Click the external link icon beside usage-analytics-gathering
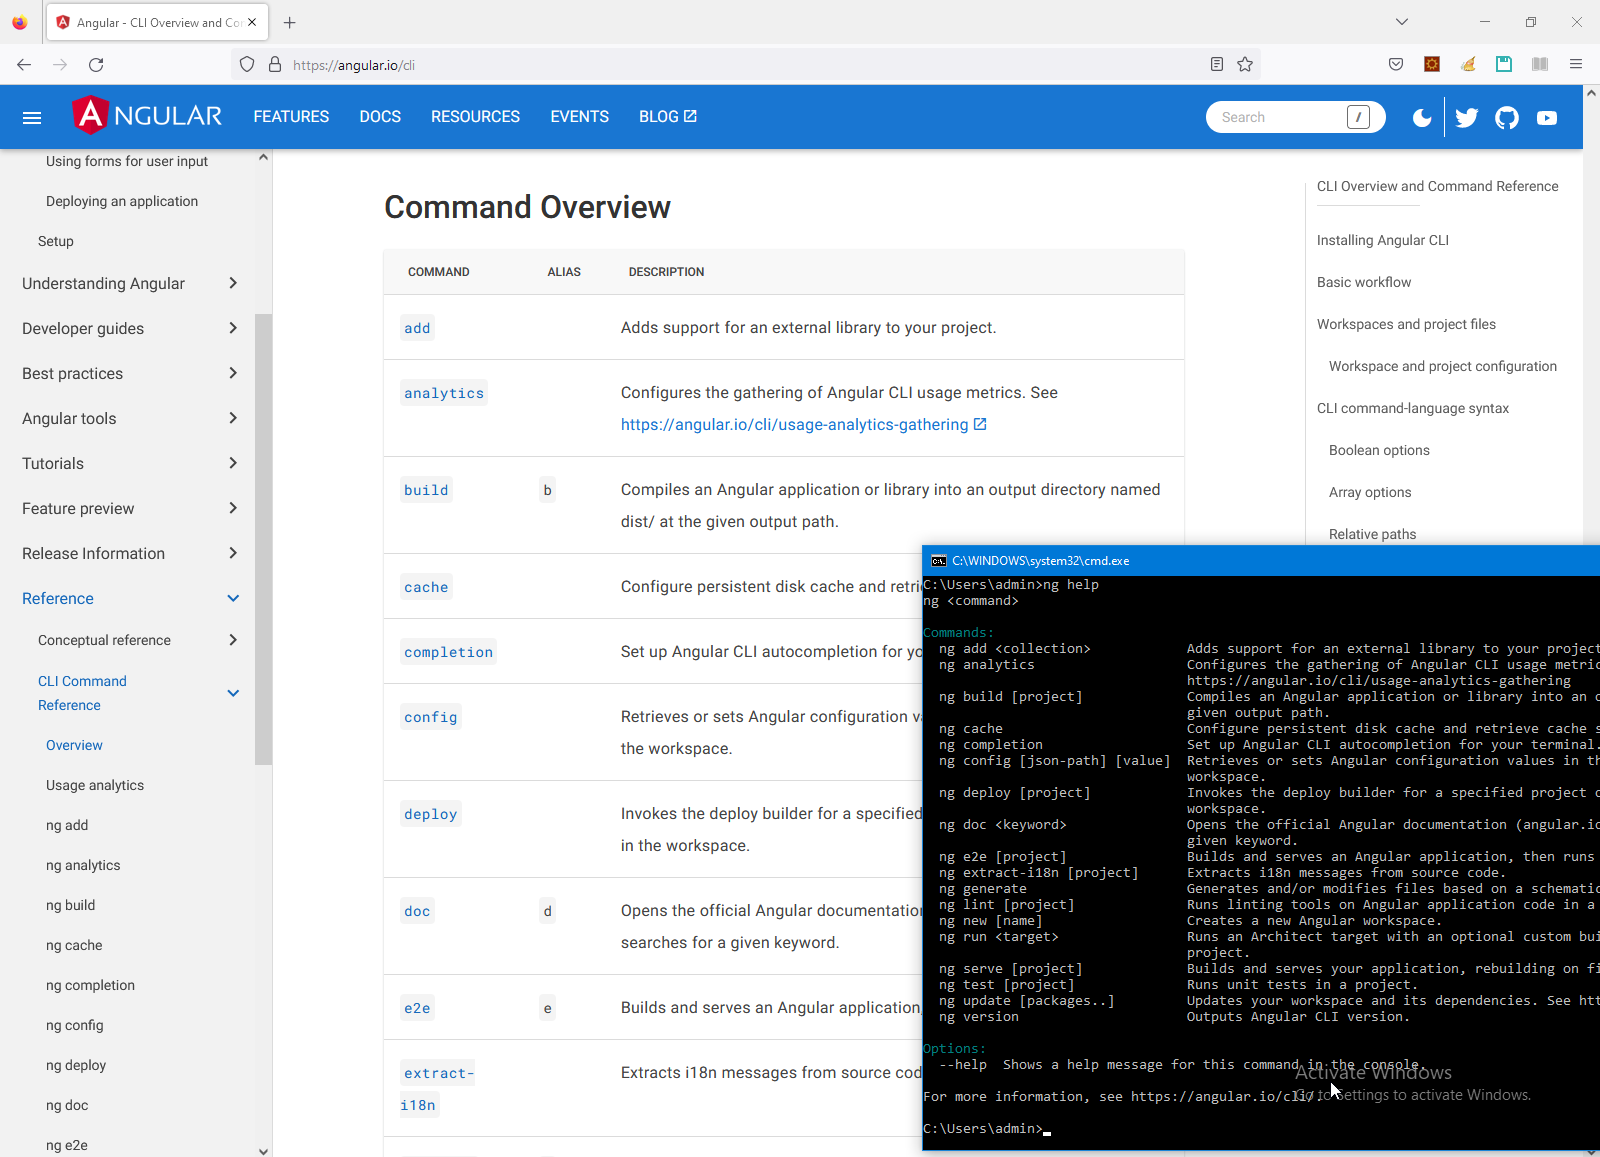Screen dimensions: 1600x1157 [x=980, y=424]
